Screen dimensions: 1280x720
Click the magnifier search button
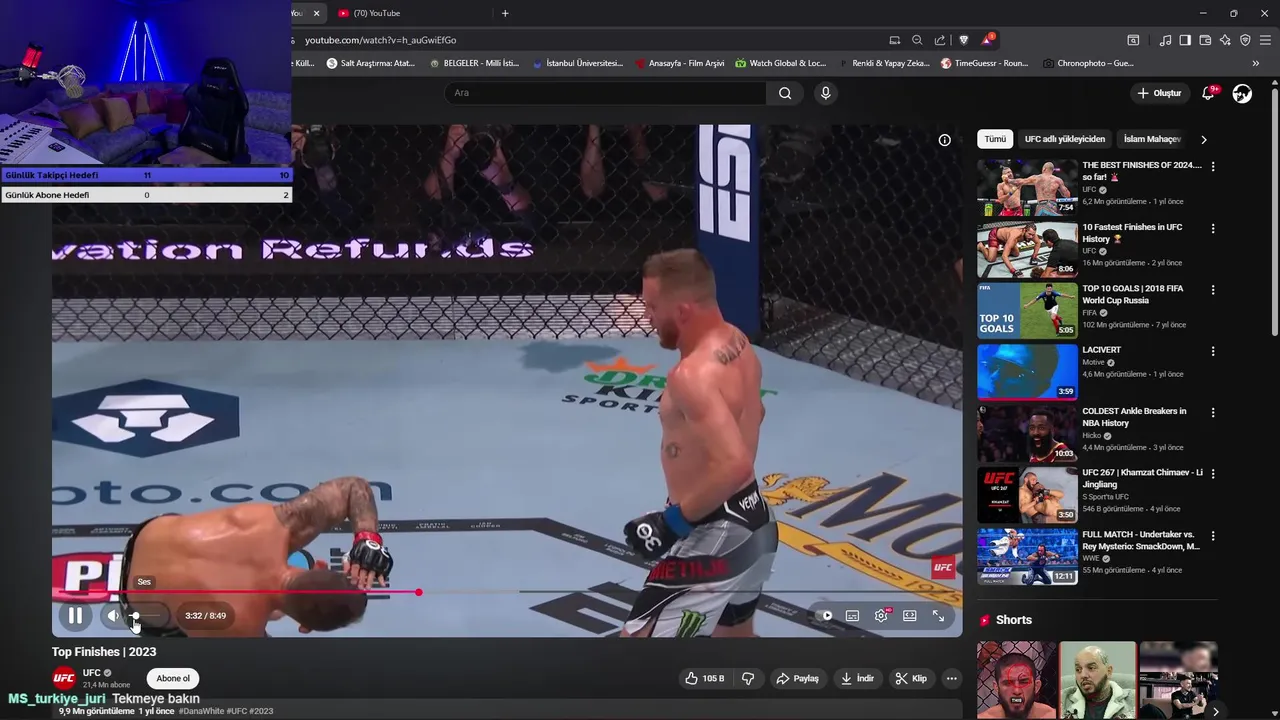tap(785, 93)
